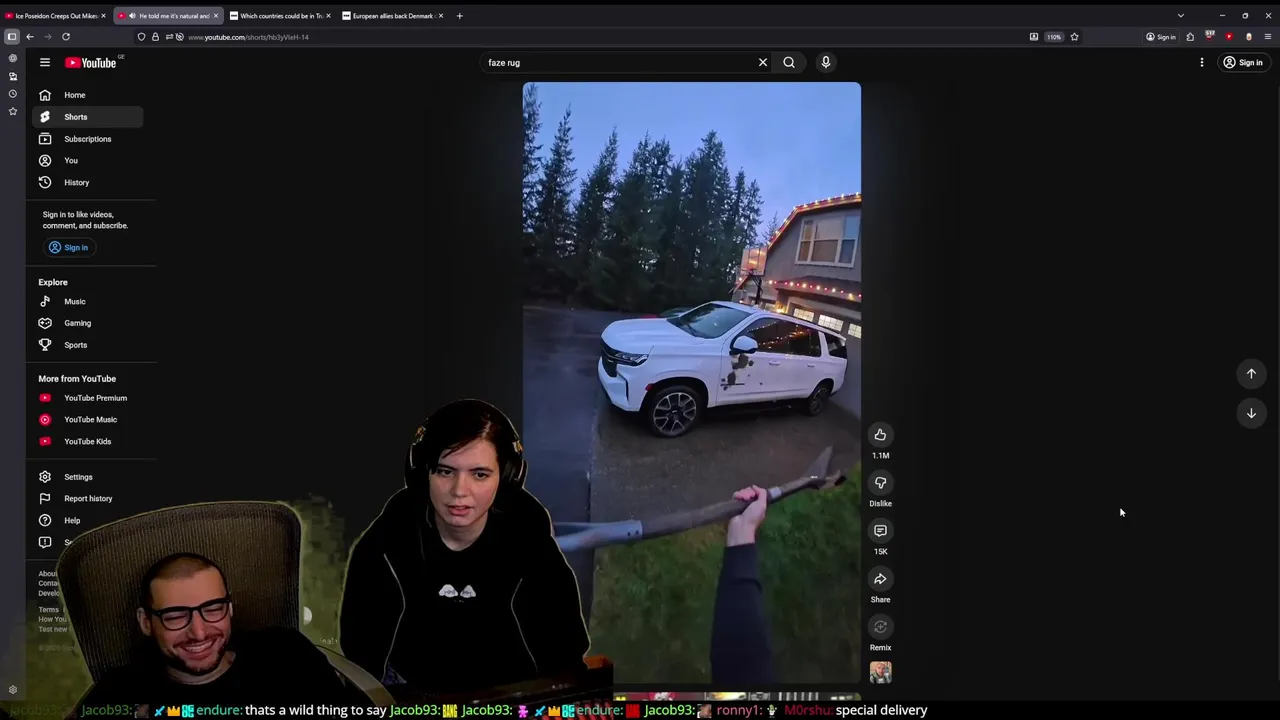Open Subscriptions in the sidebar

[87, 139]
